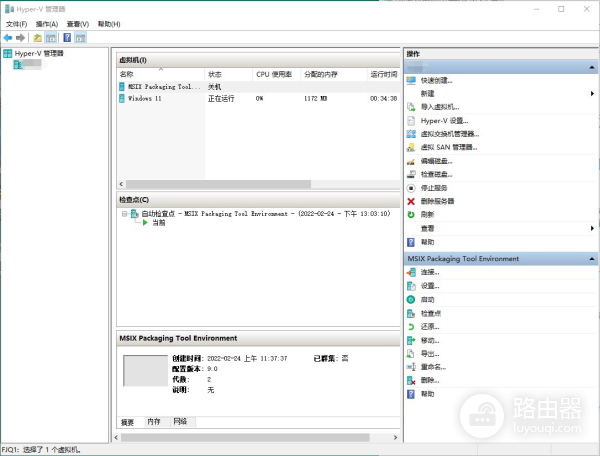Click the 导出 export action
Viewport: 600px width, 456px height.
pos(430,354)
